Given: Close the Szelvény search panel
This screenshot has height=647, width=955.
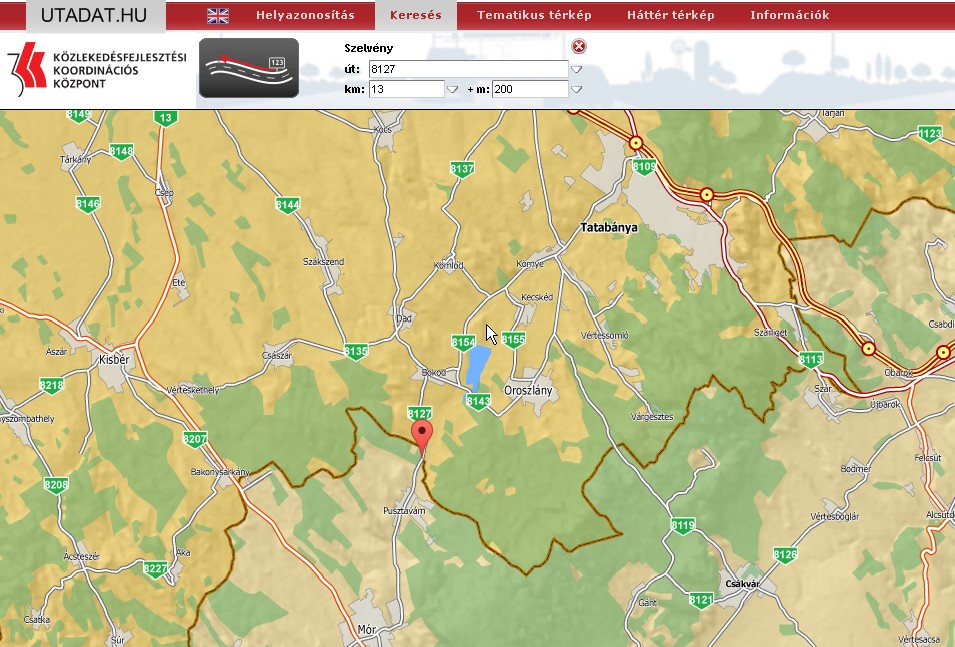Looking at the screenshot, I should click(x=579, y=46).
